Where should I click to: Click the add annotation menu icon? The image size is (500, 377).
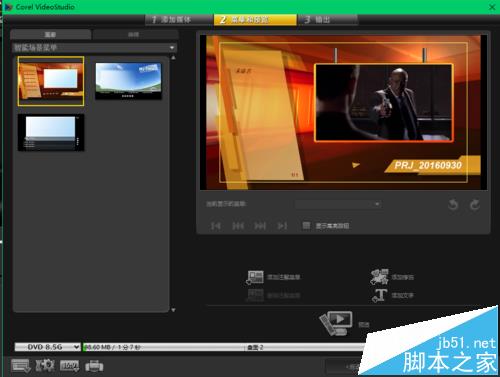tap(255, 277)
